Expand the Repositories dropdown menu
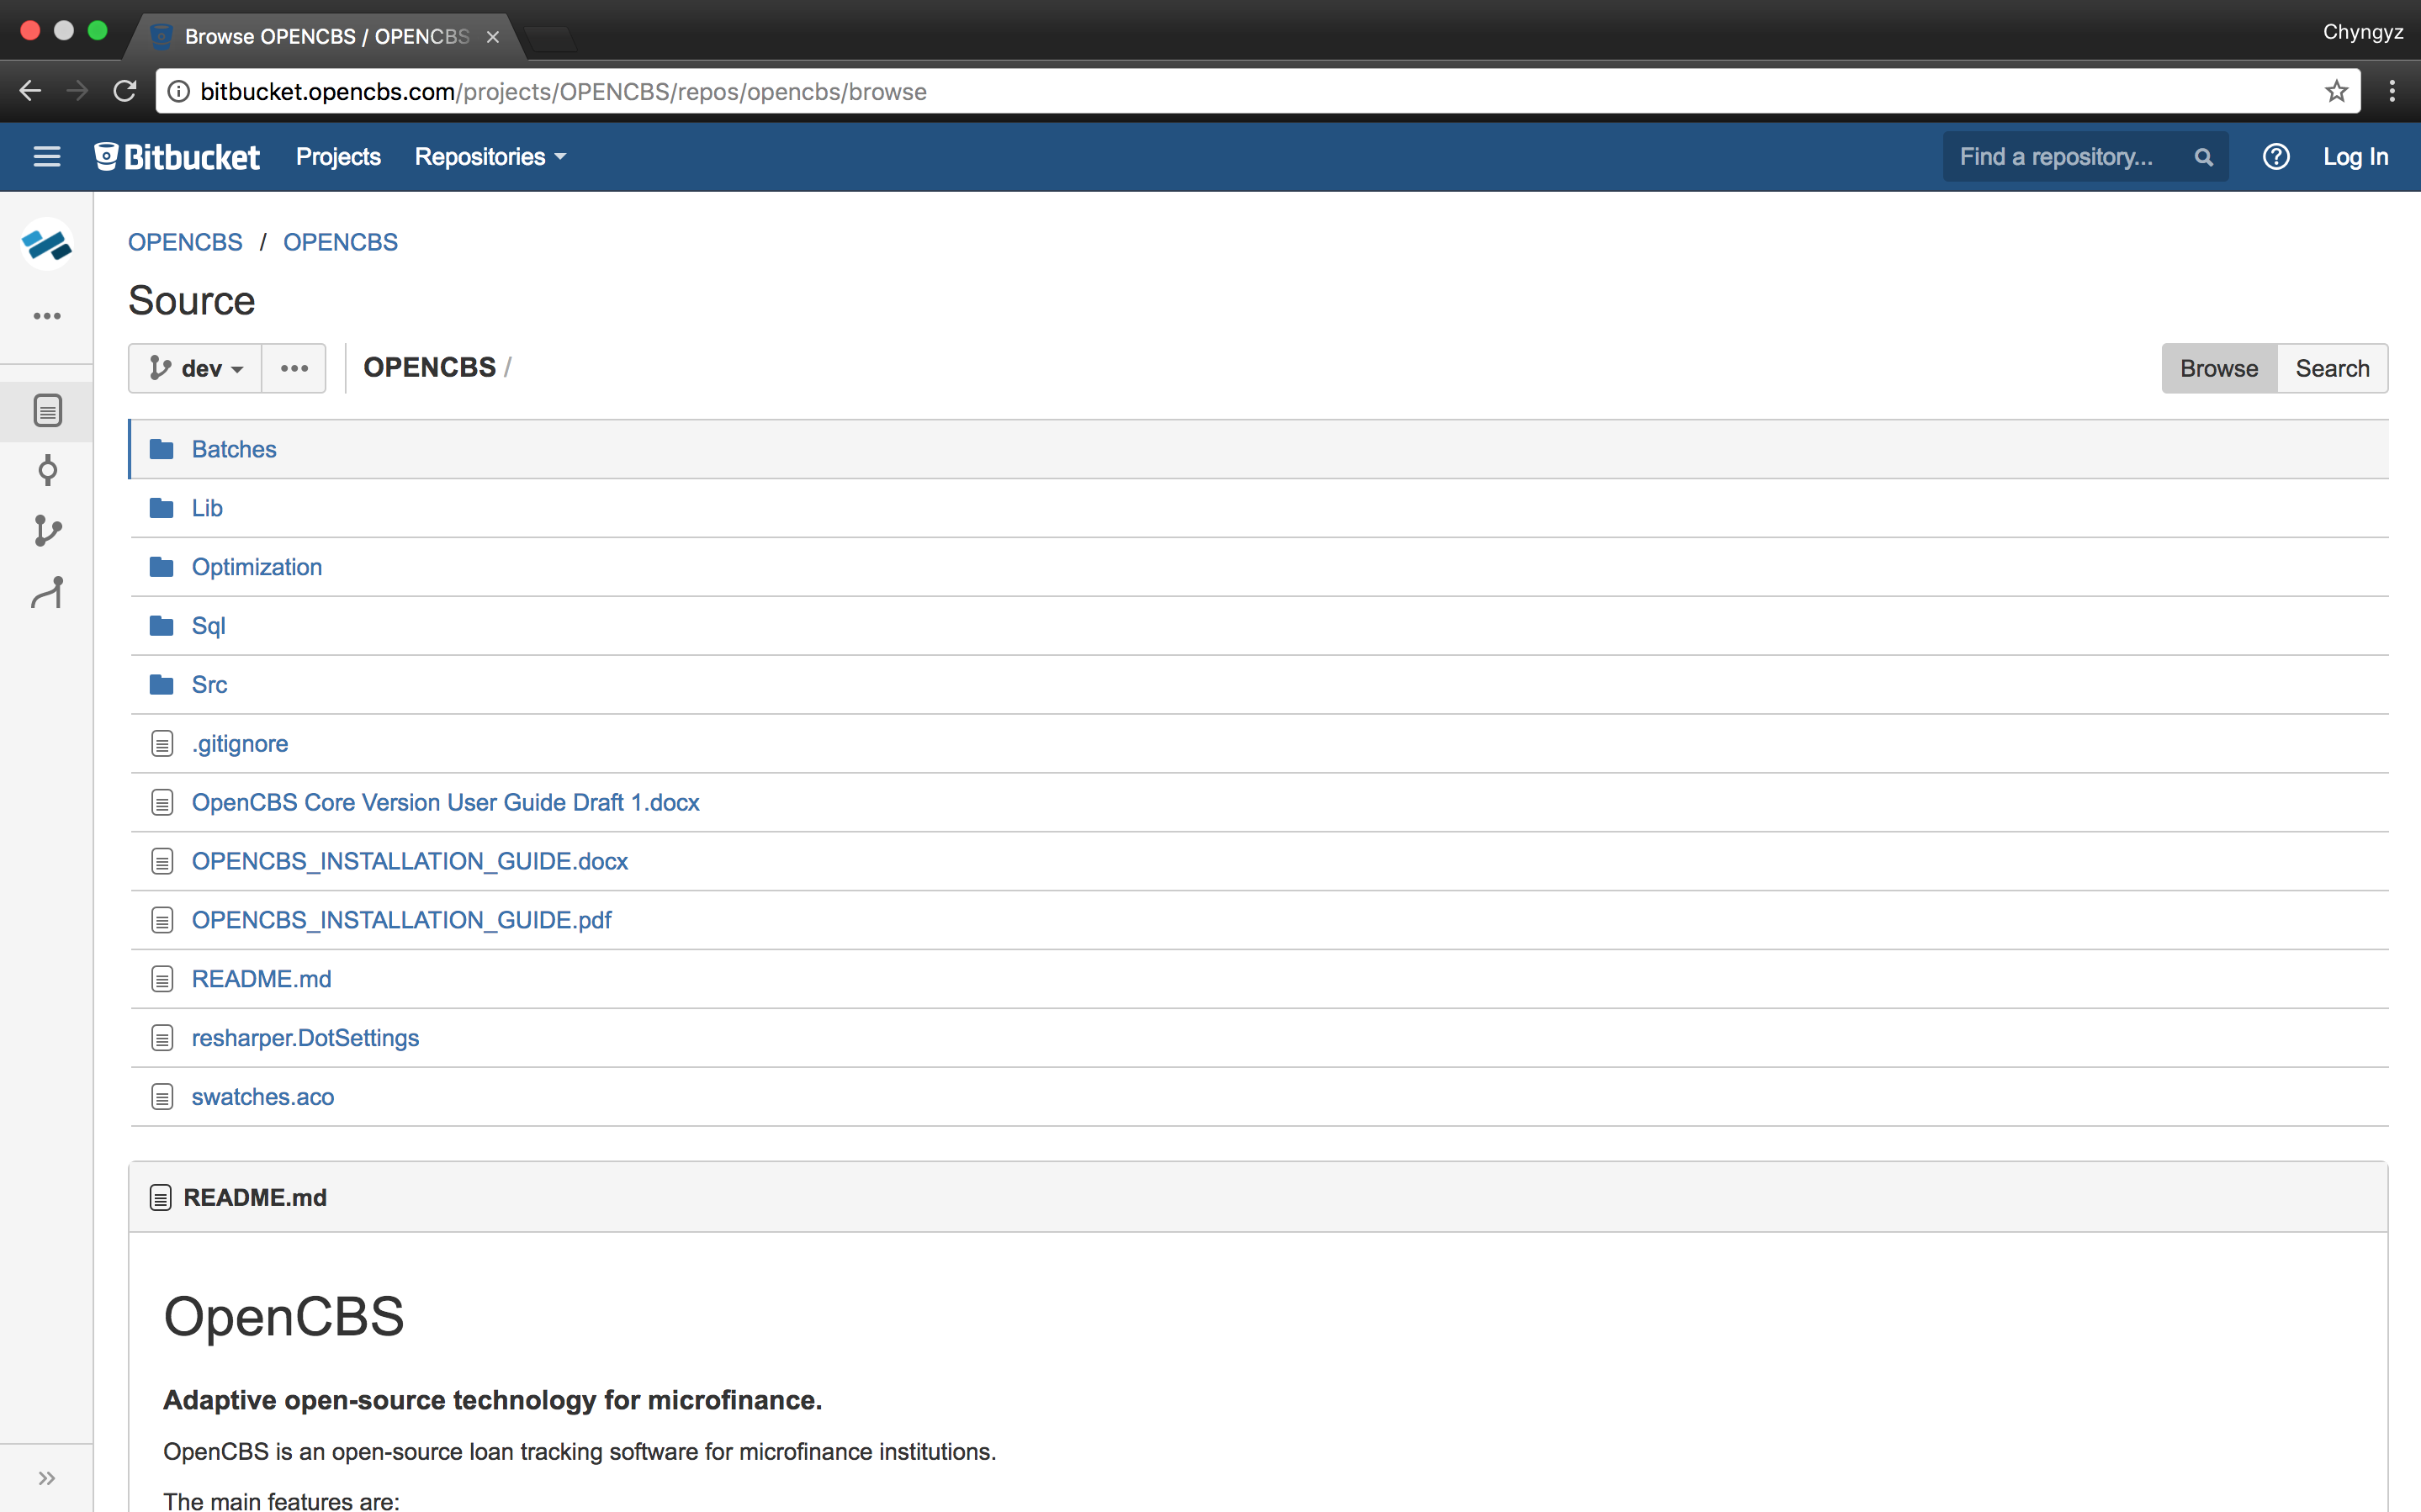 [x=490, y=157]
